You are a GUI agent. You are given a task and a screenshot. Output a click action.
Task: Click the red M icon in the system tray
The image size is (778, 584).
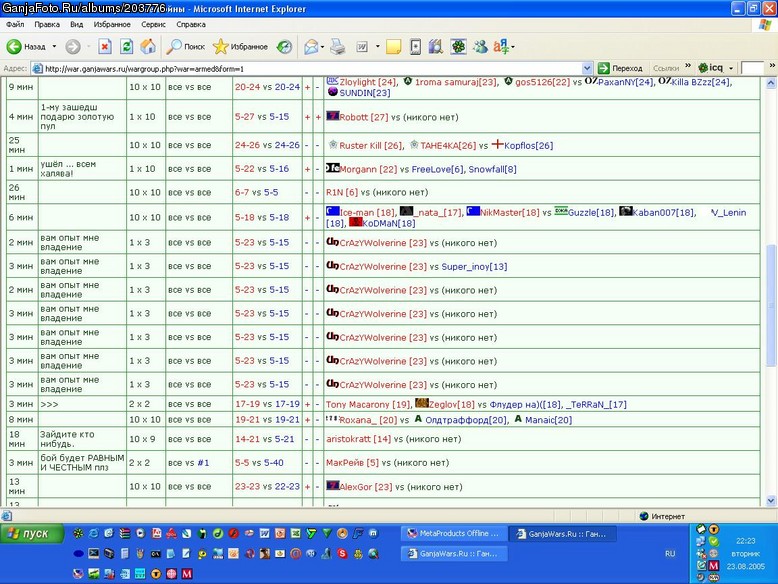pos(713,566)
